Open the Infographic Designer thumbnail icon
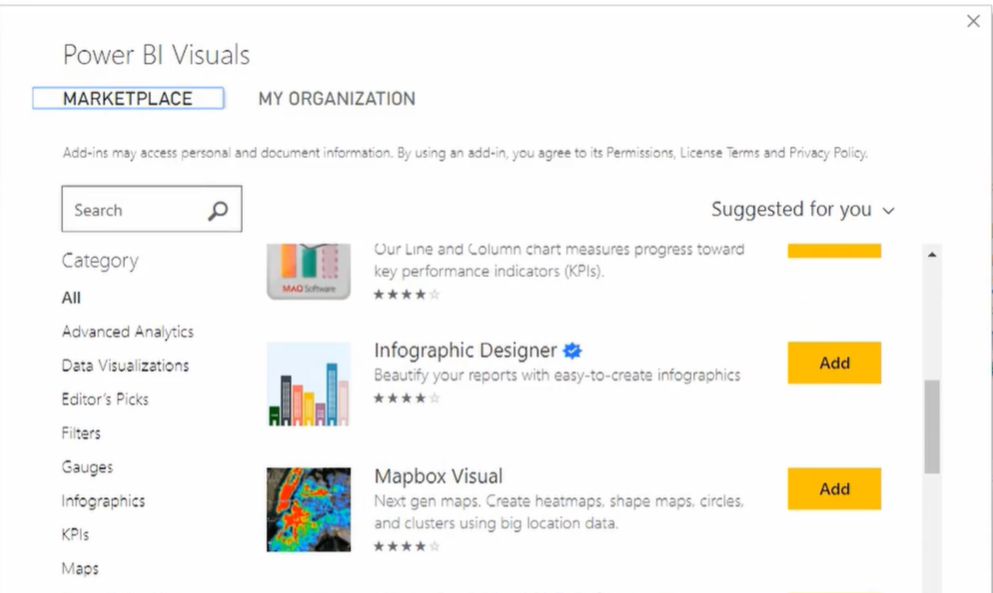This screenshot has height=593, width=993. pyautogui.click(x=308, y=384)
